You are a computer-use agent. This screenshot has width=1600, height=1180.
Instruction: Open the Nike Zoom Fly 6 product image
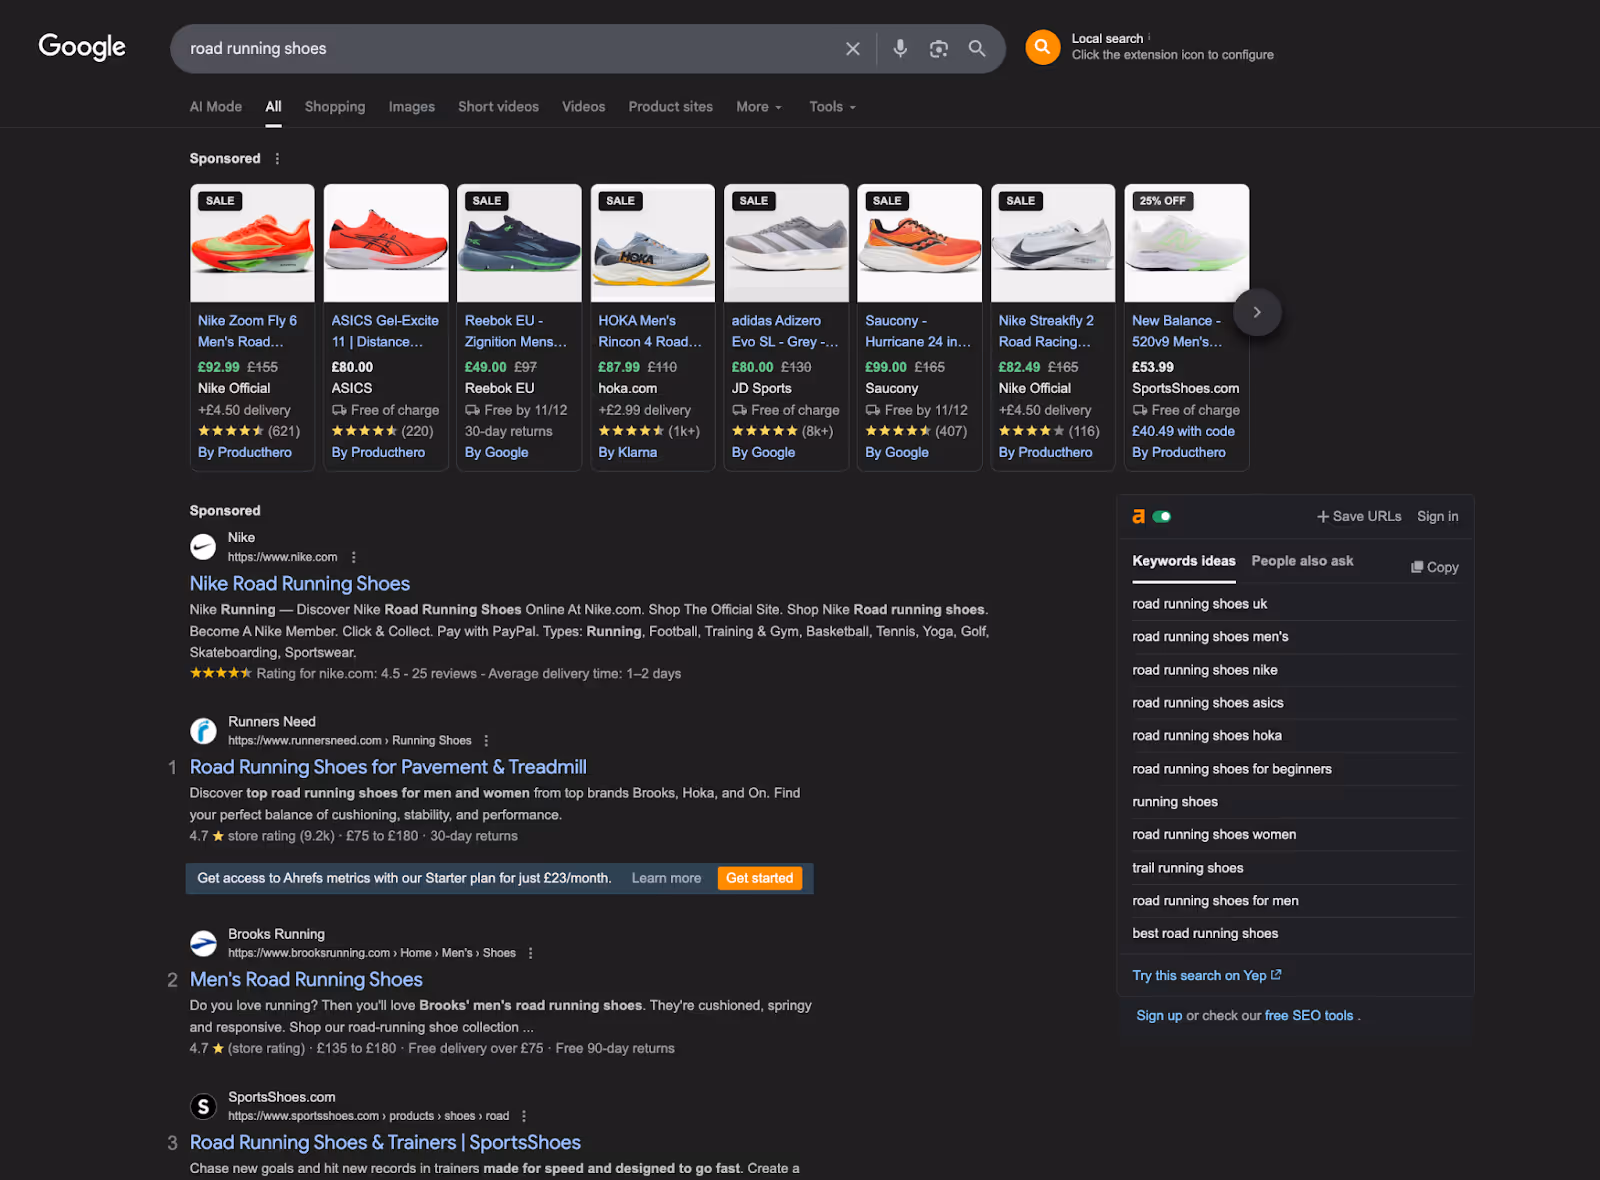click(x=252, y=243)
